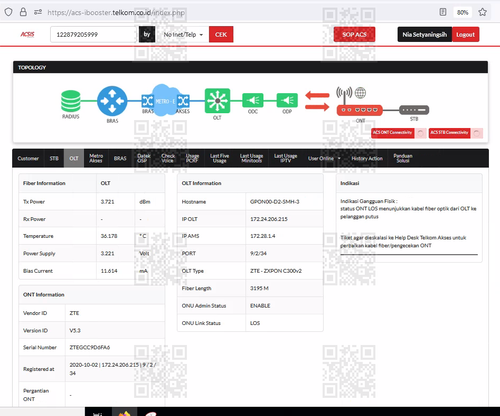Click the gray STB device icon
The image size is (500, 416).
click(x=414, y=110)
